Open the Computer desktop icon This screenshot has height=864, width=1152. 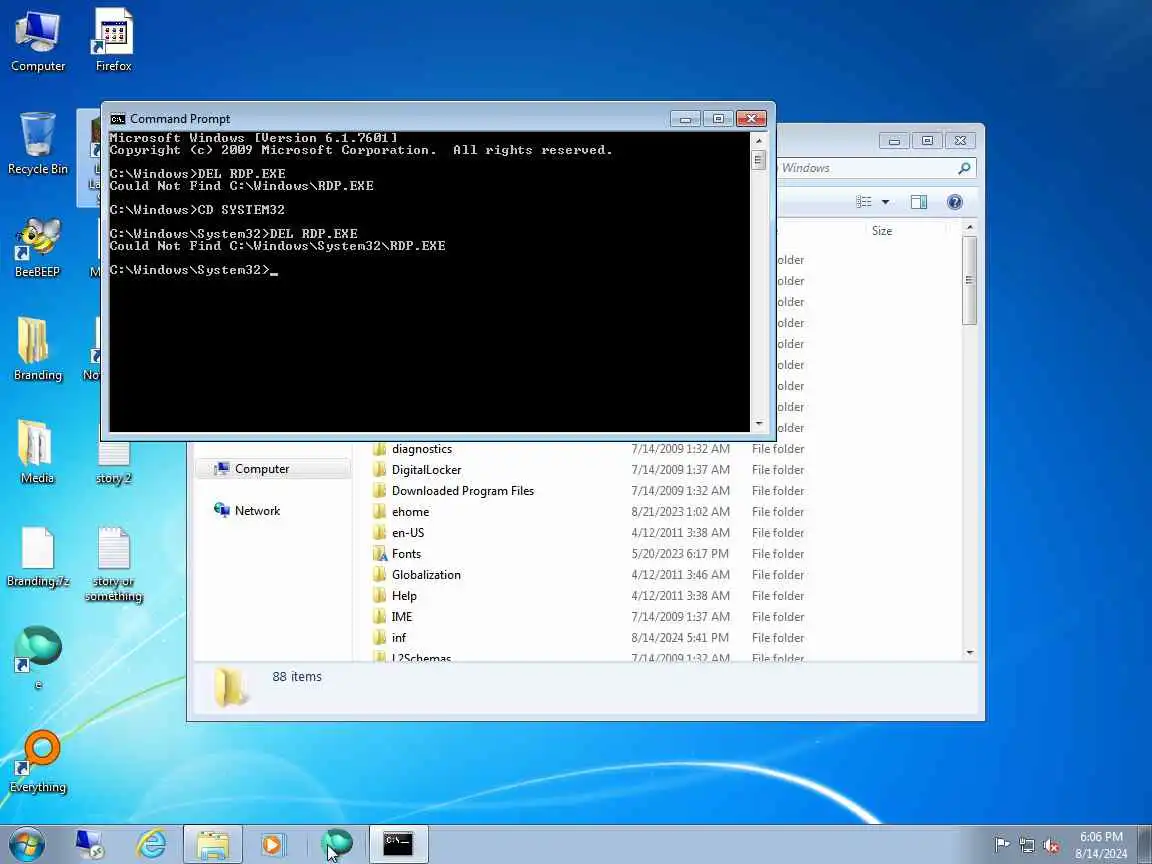(x=37, y=40)
